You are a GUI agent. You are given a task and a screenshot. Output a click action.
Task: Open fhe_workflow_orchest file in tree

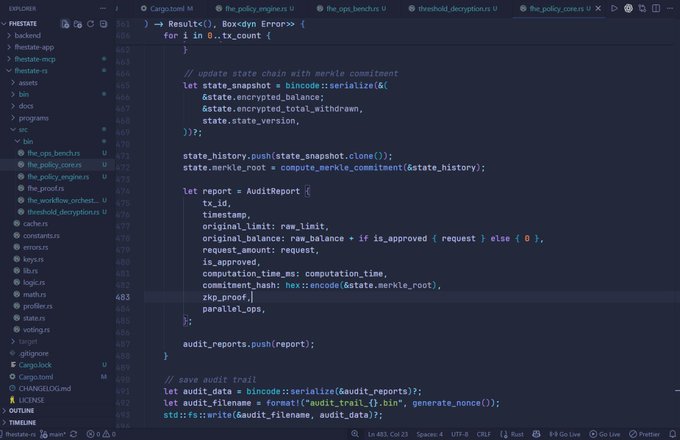[61, 200]
